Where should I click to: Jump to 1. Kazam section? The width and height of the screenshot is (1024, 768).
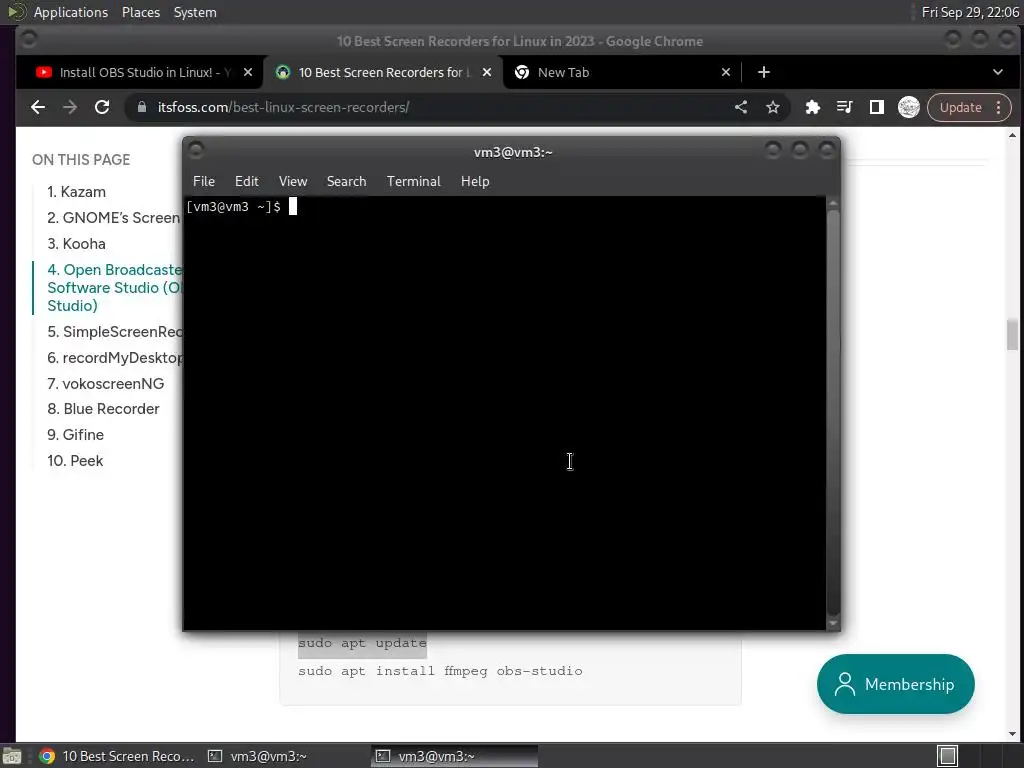pos(76,192)
